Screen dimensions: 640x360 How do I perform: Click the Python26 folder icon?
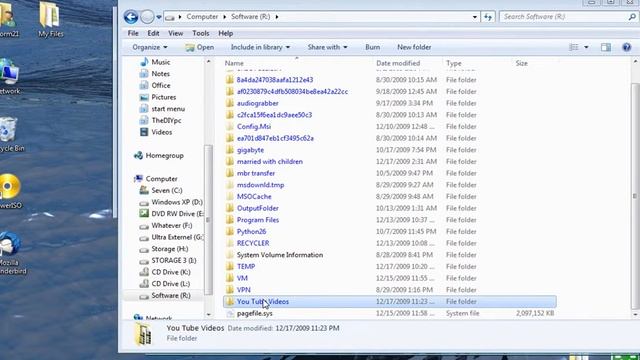[230, 231]
